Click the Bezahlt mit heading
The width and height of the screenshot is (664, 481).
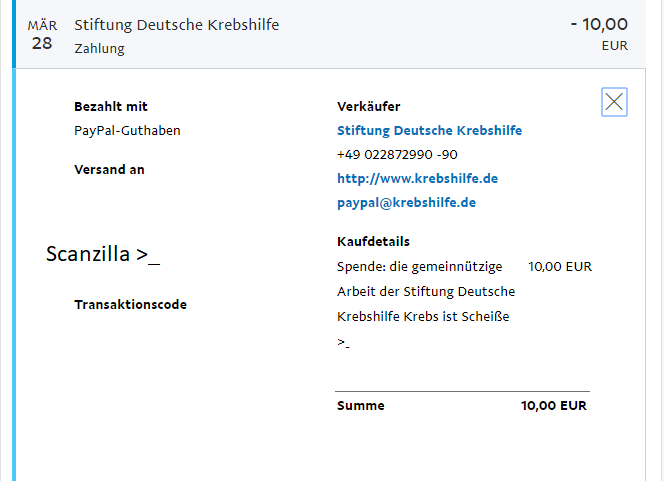pos(111,106)
